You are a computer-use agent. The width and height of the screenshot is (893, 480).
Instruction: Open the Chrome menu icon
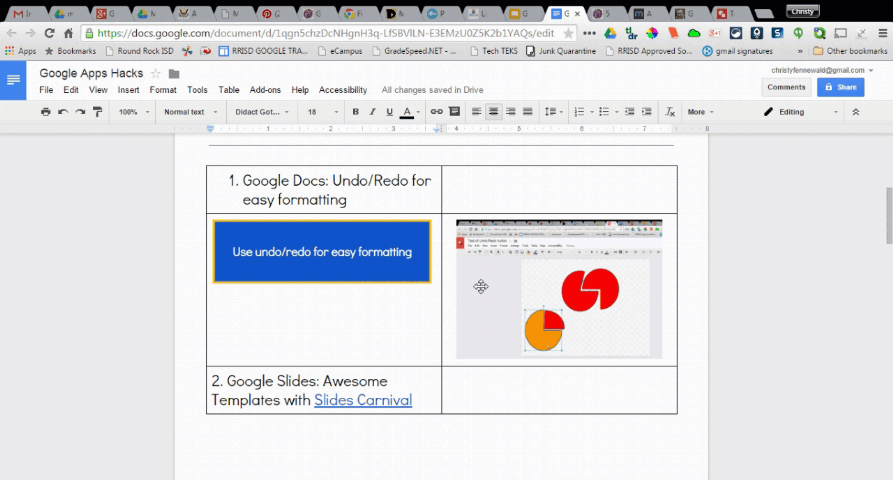[882, 34]
